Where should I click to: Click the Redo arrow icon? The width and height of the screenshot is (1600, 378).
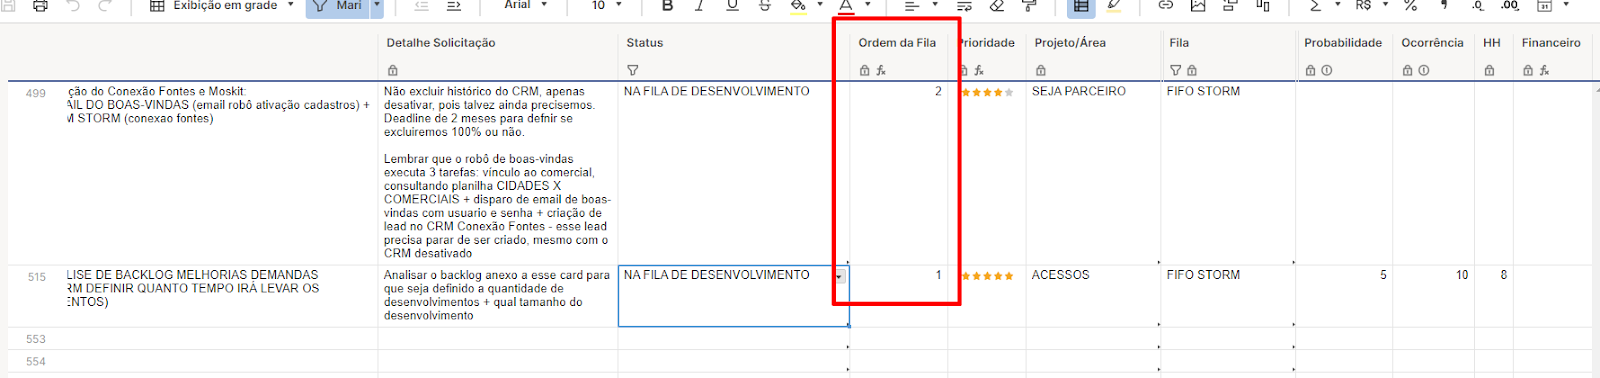click(105, 5)
